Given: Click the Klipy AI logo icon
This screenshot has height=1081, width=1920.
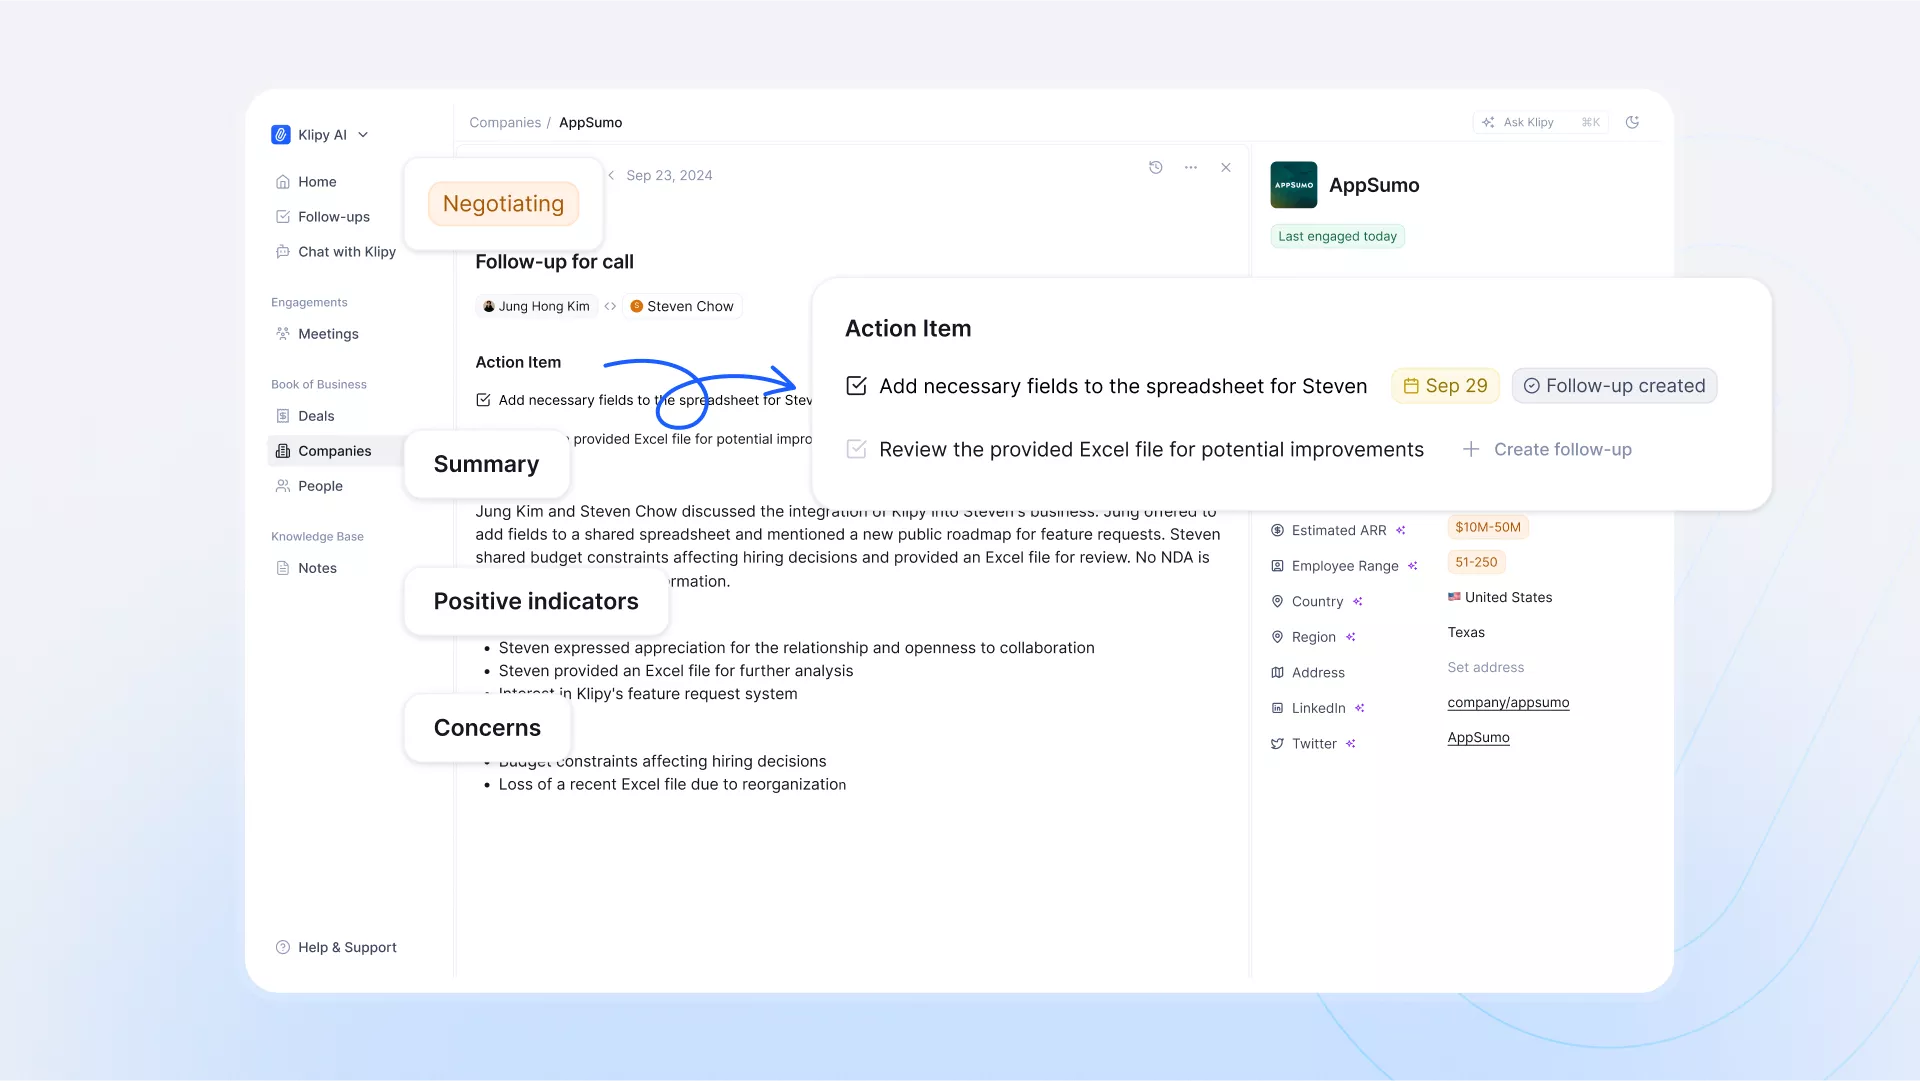Looking at the screenshot, I should (281, 135).
